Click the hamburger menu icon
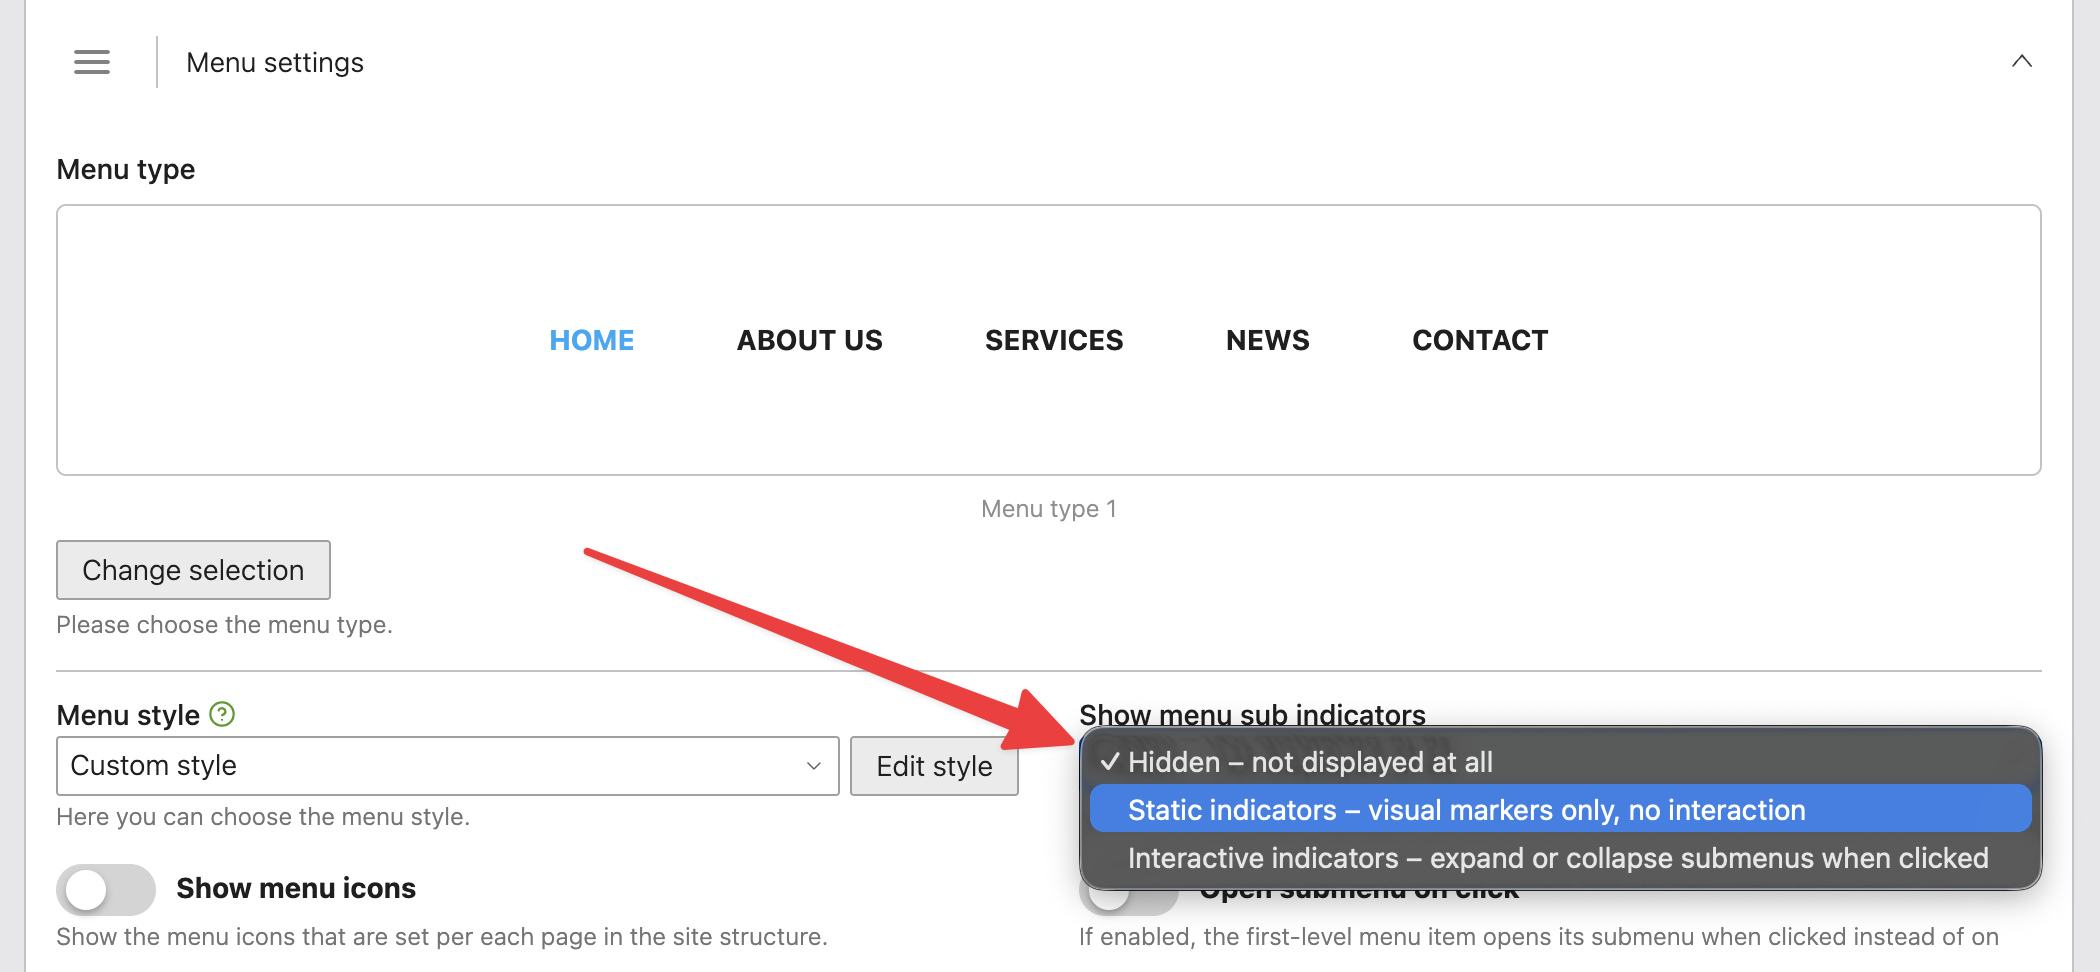Image resolution: width=2100 pixels, height=972 pixels. point(92,62)
